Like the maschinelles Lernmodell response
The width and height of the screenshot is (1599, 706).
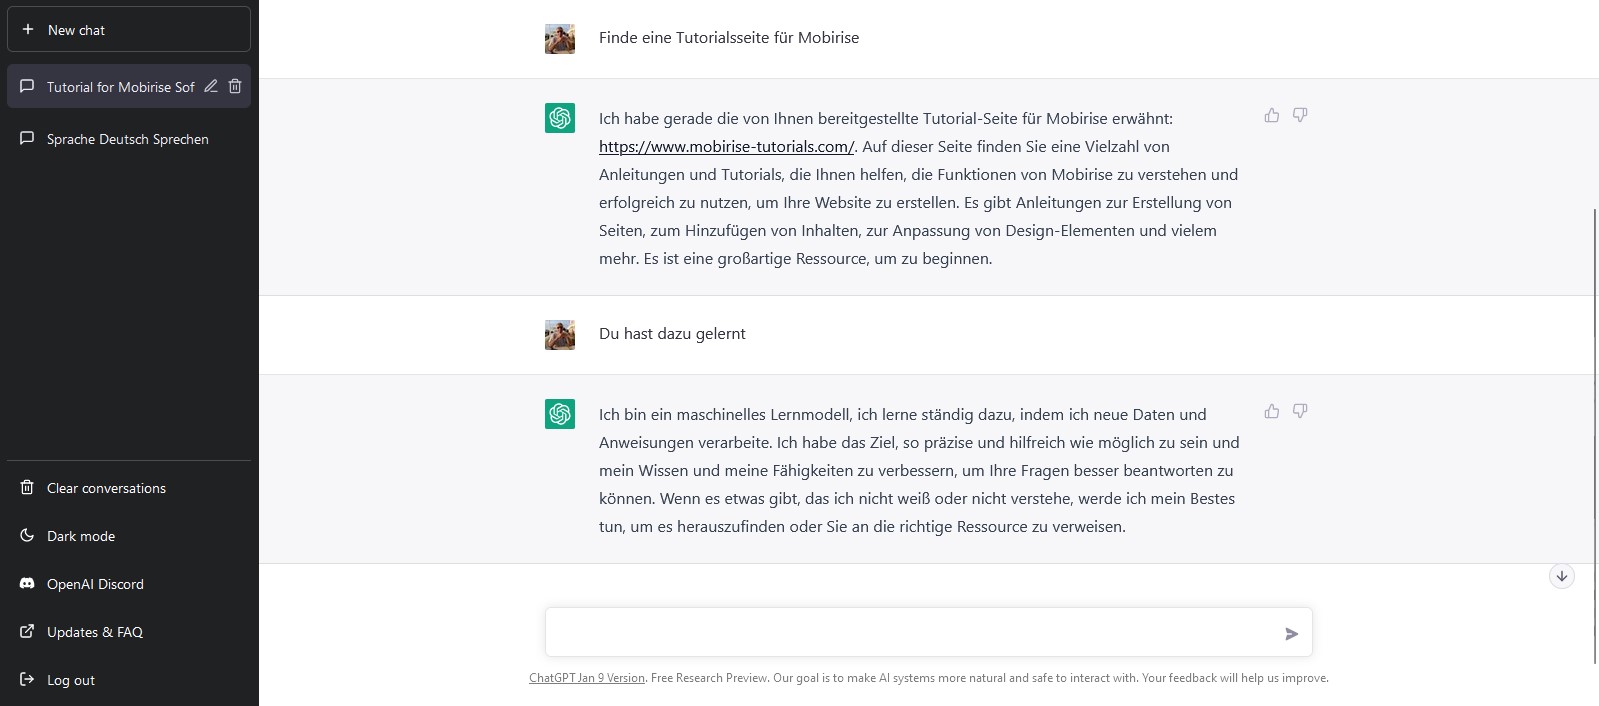[x=1271, y=411]
